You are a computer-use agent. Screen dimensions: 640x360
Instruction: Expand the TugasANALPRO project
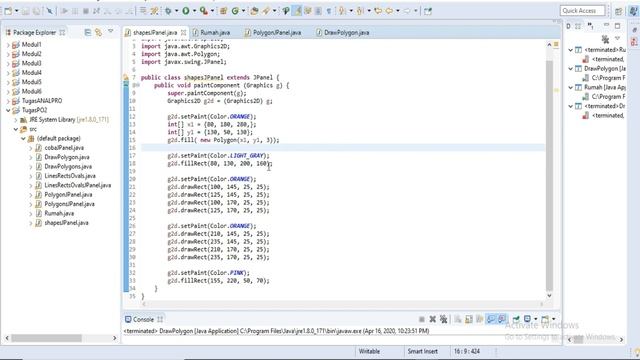[x=8, y=101]
